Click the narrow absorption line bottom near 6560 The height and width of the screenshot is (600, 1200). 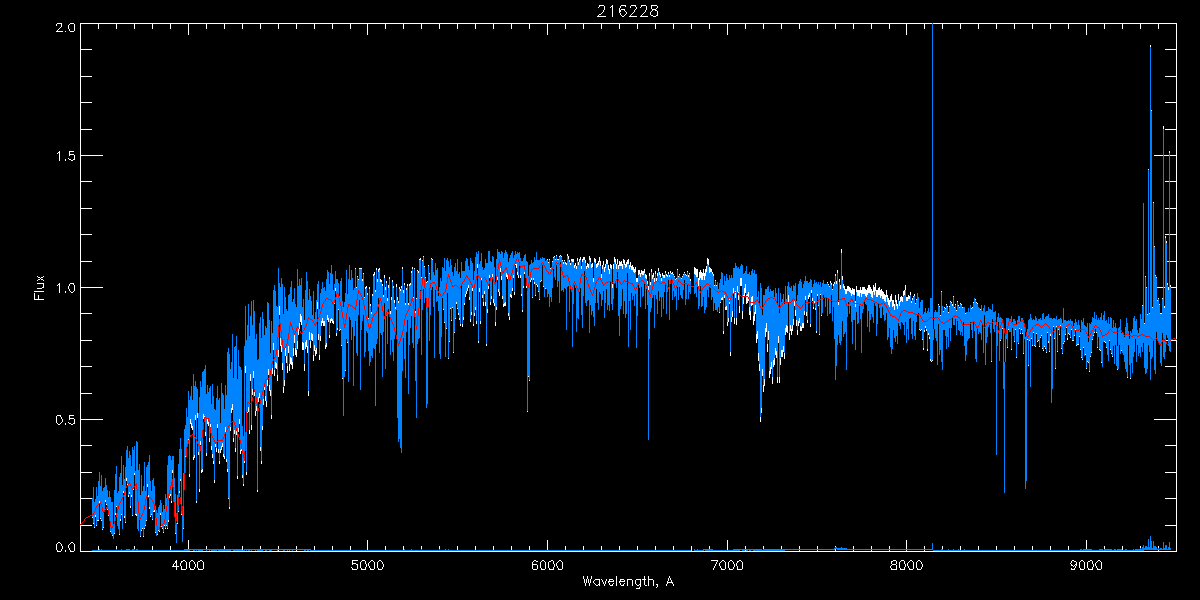(648, 436)
